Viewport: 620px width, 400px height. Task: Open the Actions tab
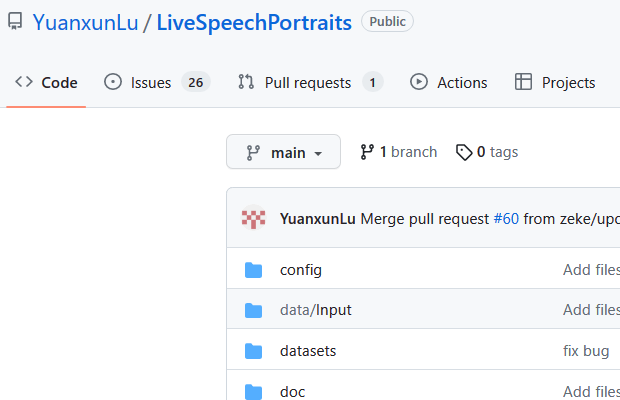(x=448, y=83)
